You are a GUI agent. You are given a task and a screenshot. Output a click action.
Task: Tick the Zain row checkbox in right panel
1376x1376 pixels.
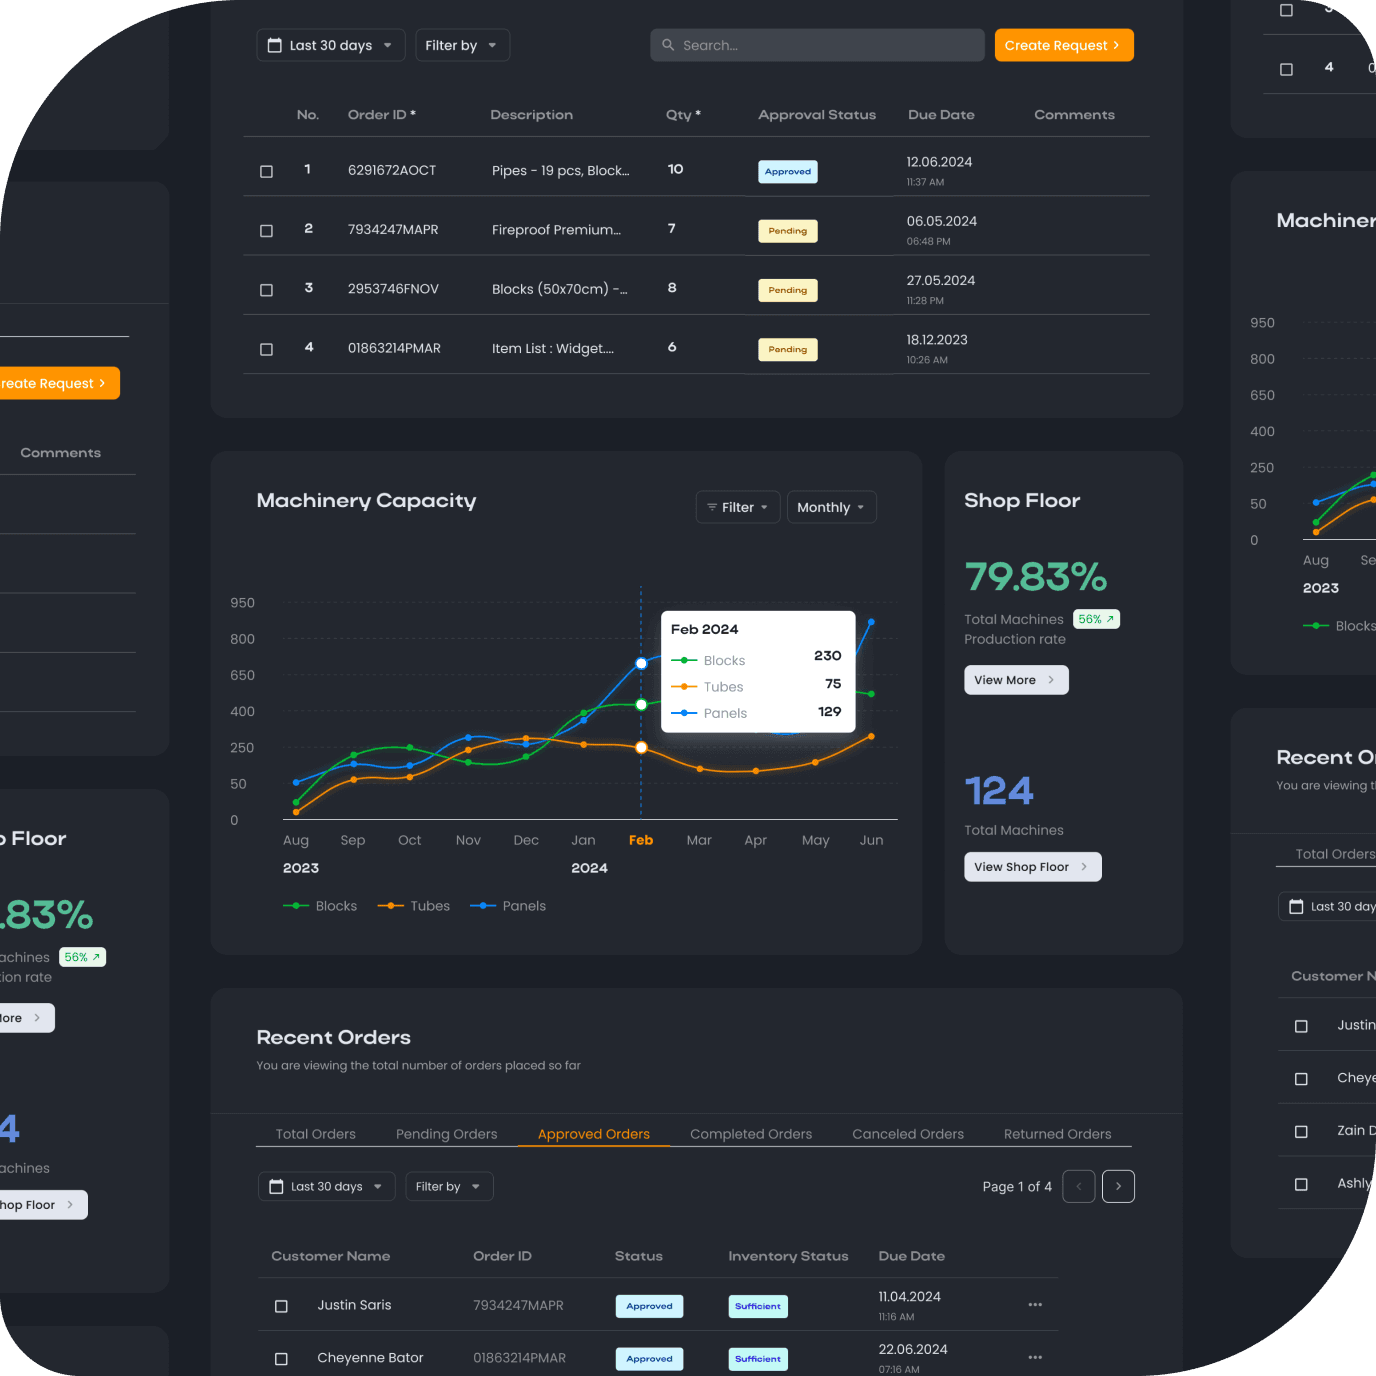point(1301,1131)
